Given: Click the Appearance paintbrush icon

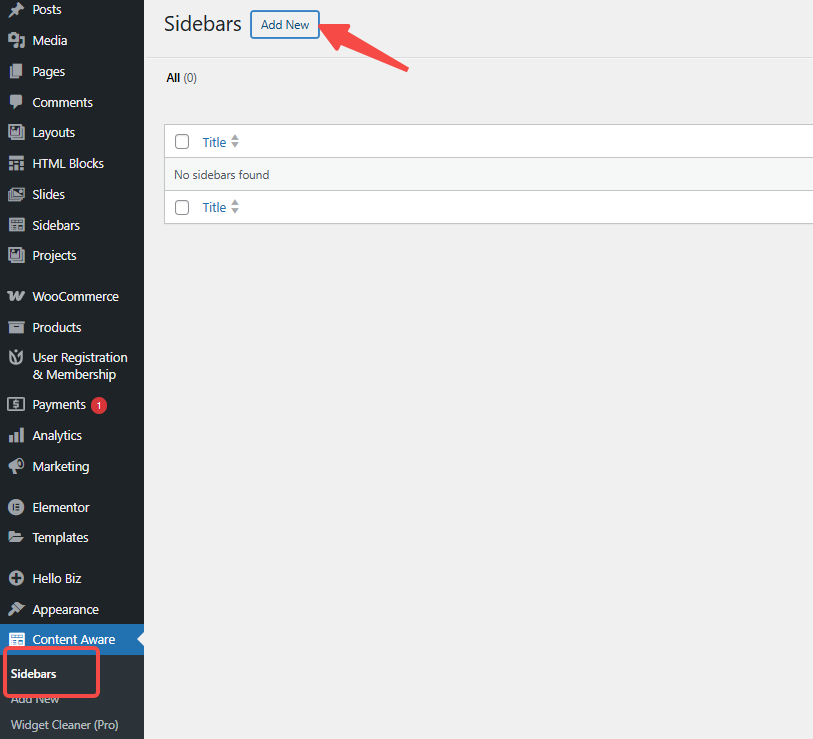Looking at the screenshot, I should point(16,610).
